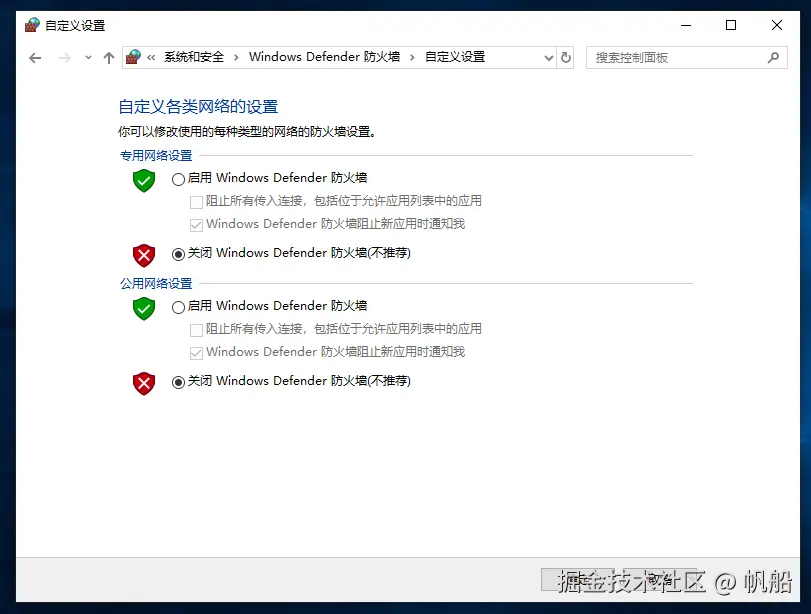Open recent locations dropdown chevron
Viewport: 811px width, 614px height.
tap(88, 58)
